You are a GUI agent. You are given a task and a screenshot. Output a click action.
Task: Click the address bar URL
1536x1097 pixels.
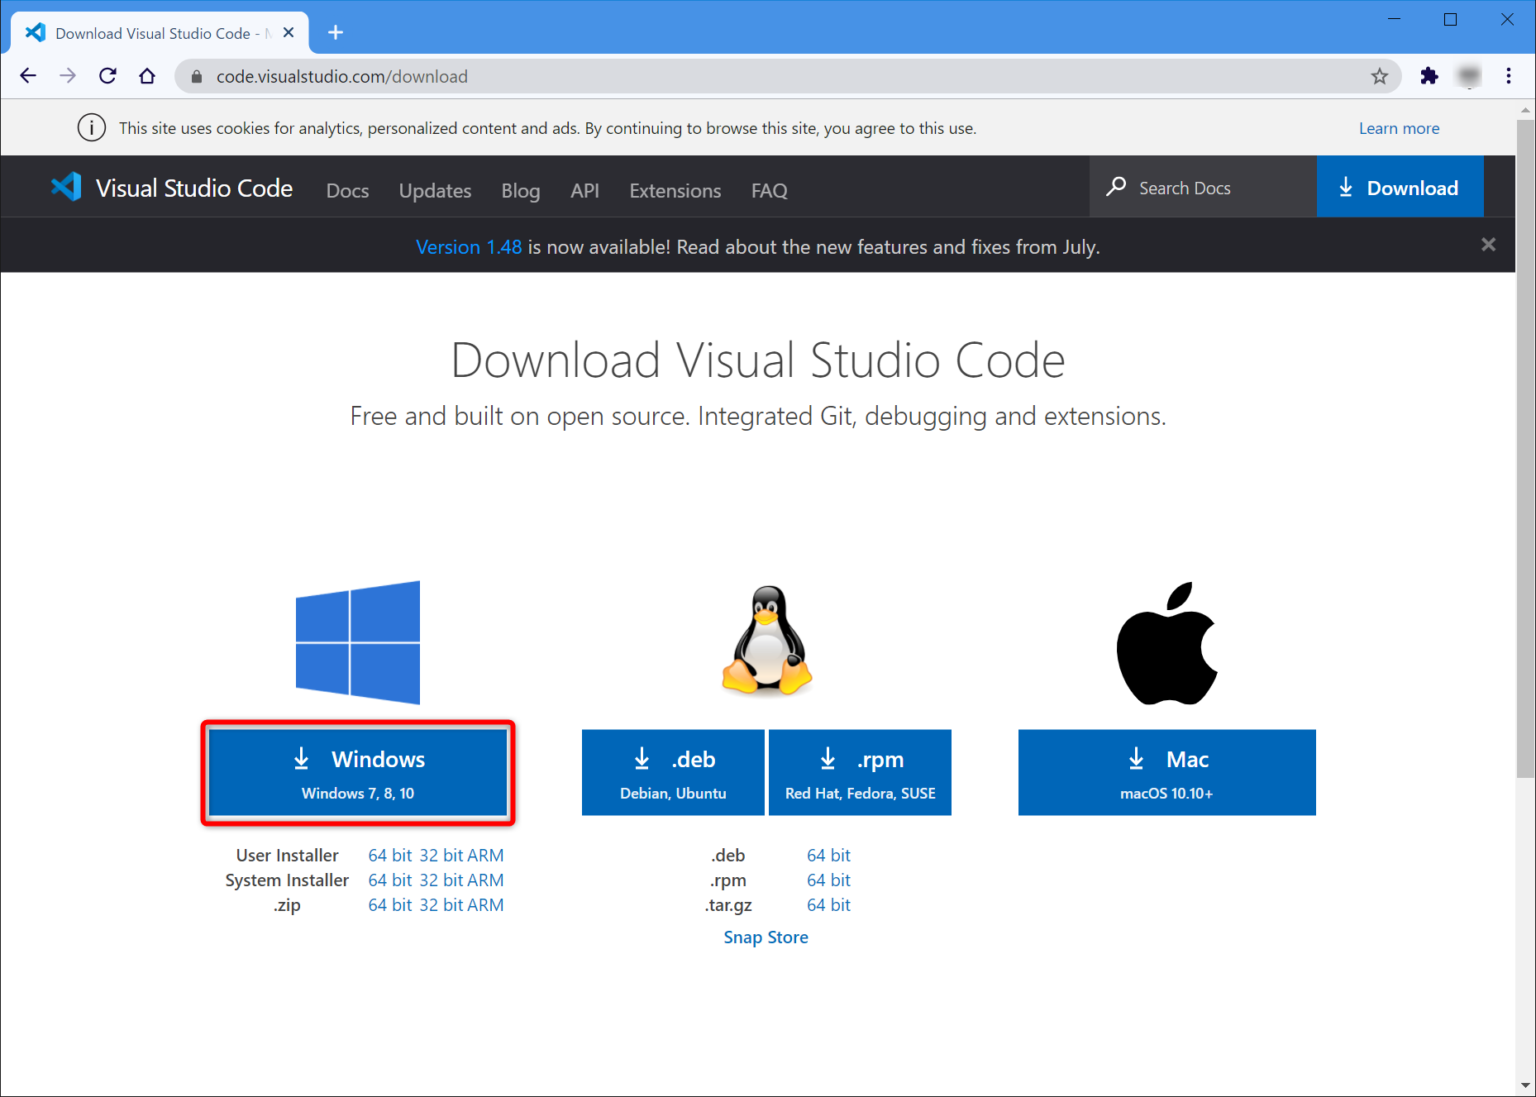point(342,76)
